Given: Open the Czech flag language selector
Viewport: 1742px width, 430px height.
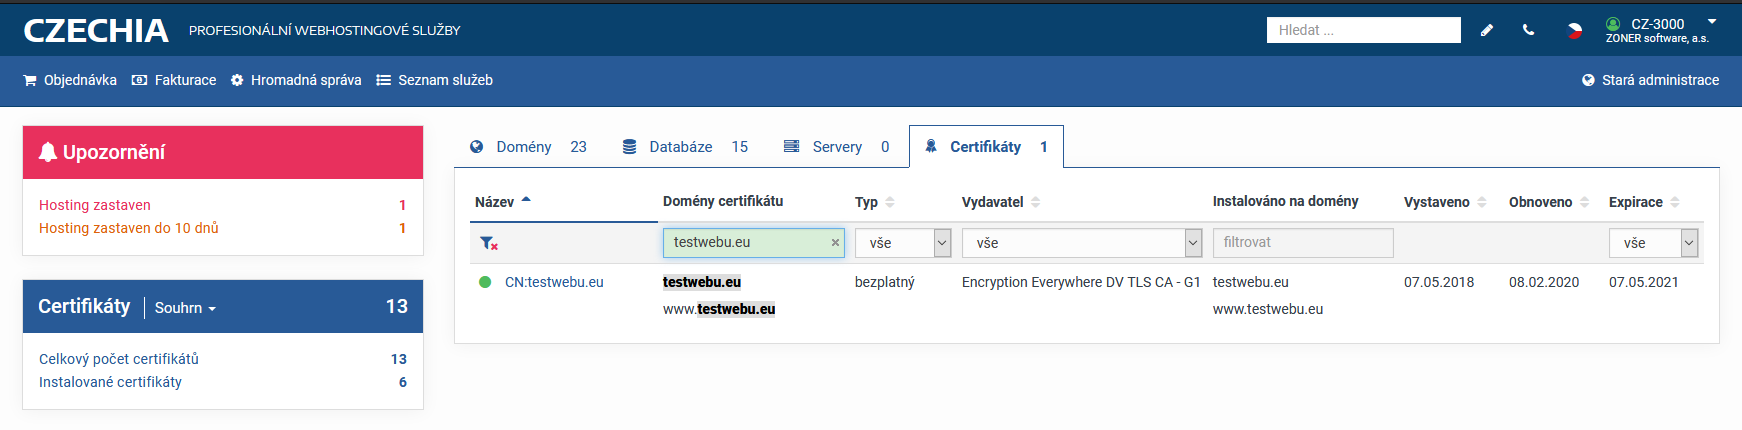Looking at the screenshot, I should coord(1574,30).
